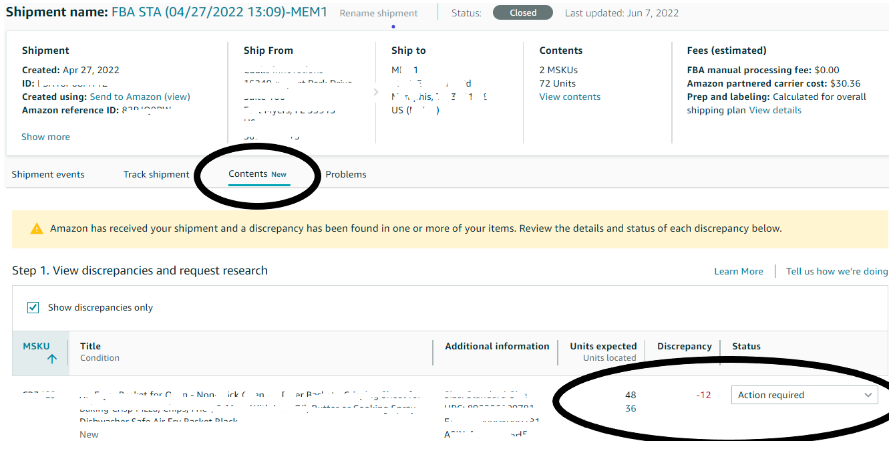Click Tell us how we're doing link
This screenshot has height=450, width=893.
[837, 272]
